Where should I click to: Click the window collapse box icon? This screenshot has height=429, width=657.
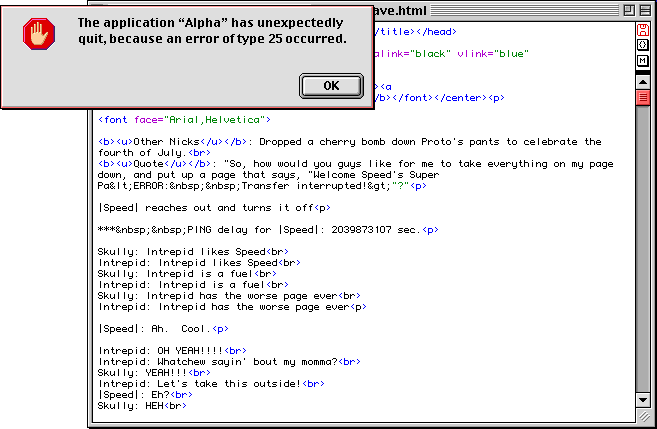point(643,9)
